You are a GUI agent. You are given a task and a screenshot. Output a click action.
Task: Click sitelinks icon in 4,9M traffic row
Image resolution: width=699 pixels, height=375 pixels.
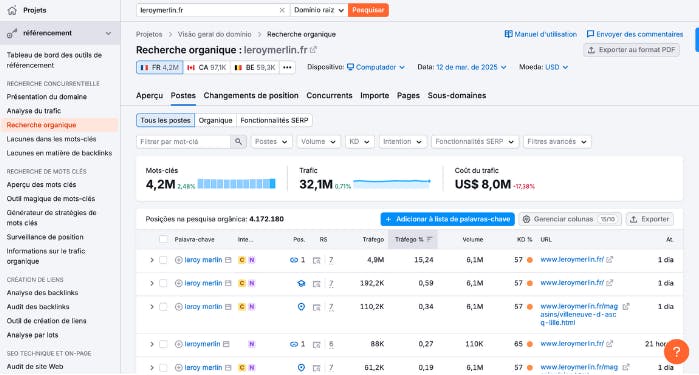click(294, 260)
